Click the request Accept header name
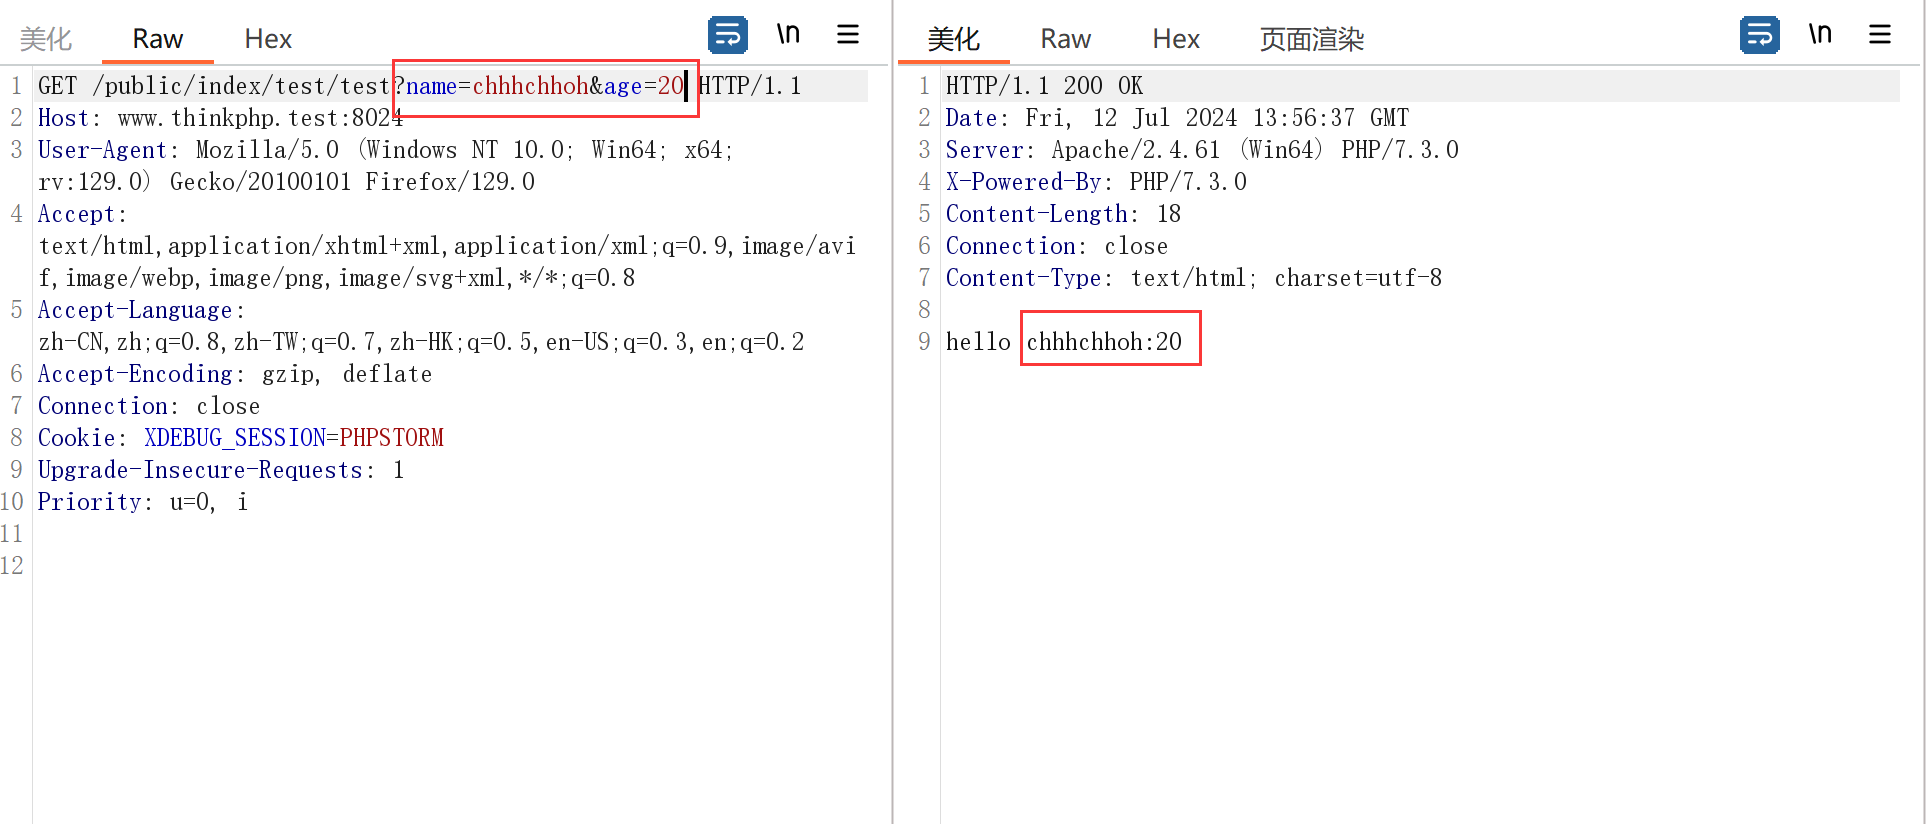1930x824 pixels. coord(77,214)
